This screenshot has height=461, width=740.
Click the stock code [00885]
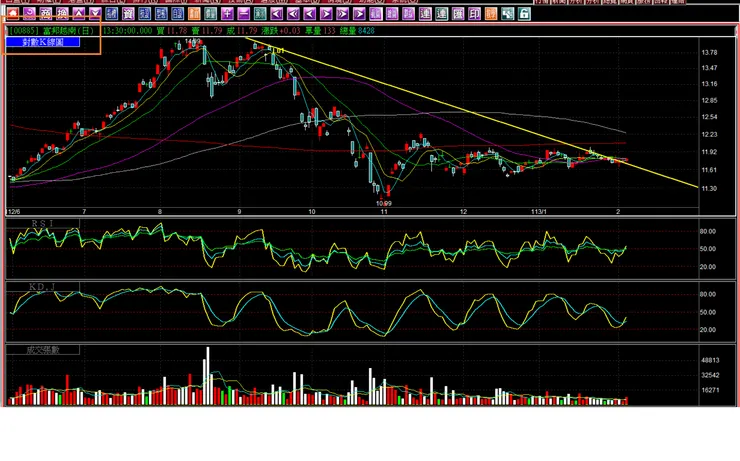point(24,31)
